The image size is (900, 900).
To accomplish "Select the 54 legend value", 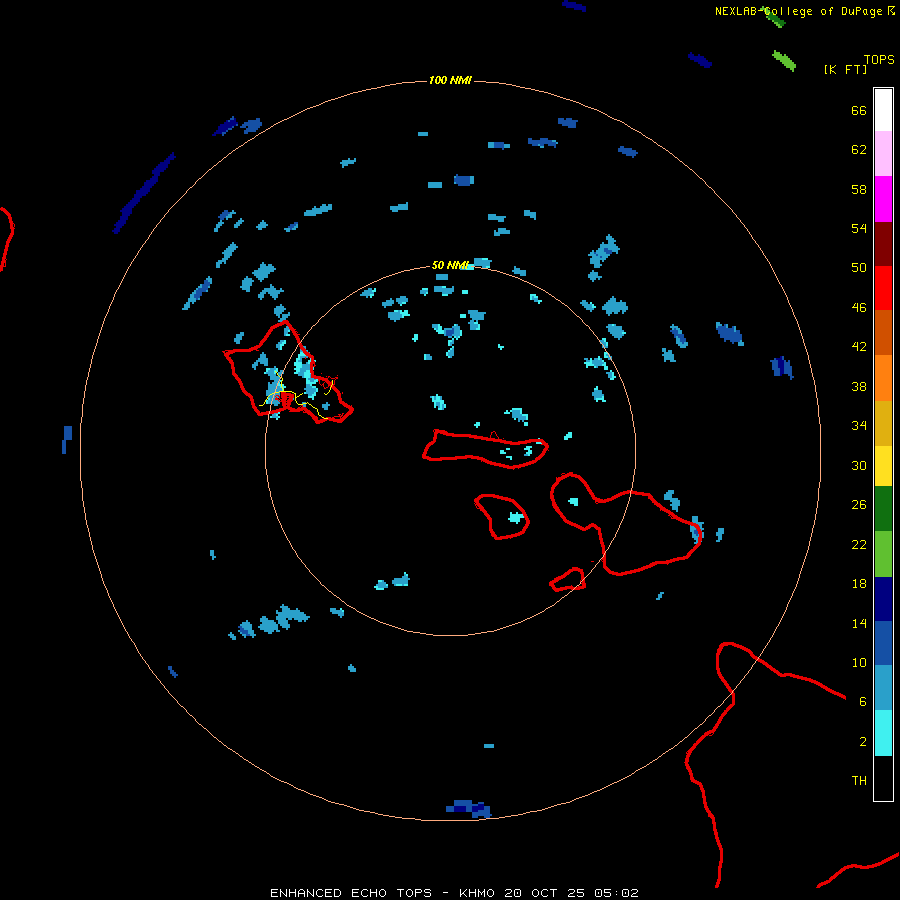I will click(859, 228).
